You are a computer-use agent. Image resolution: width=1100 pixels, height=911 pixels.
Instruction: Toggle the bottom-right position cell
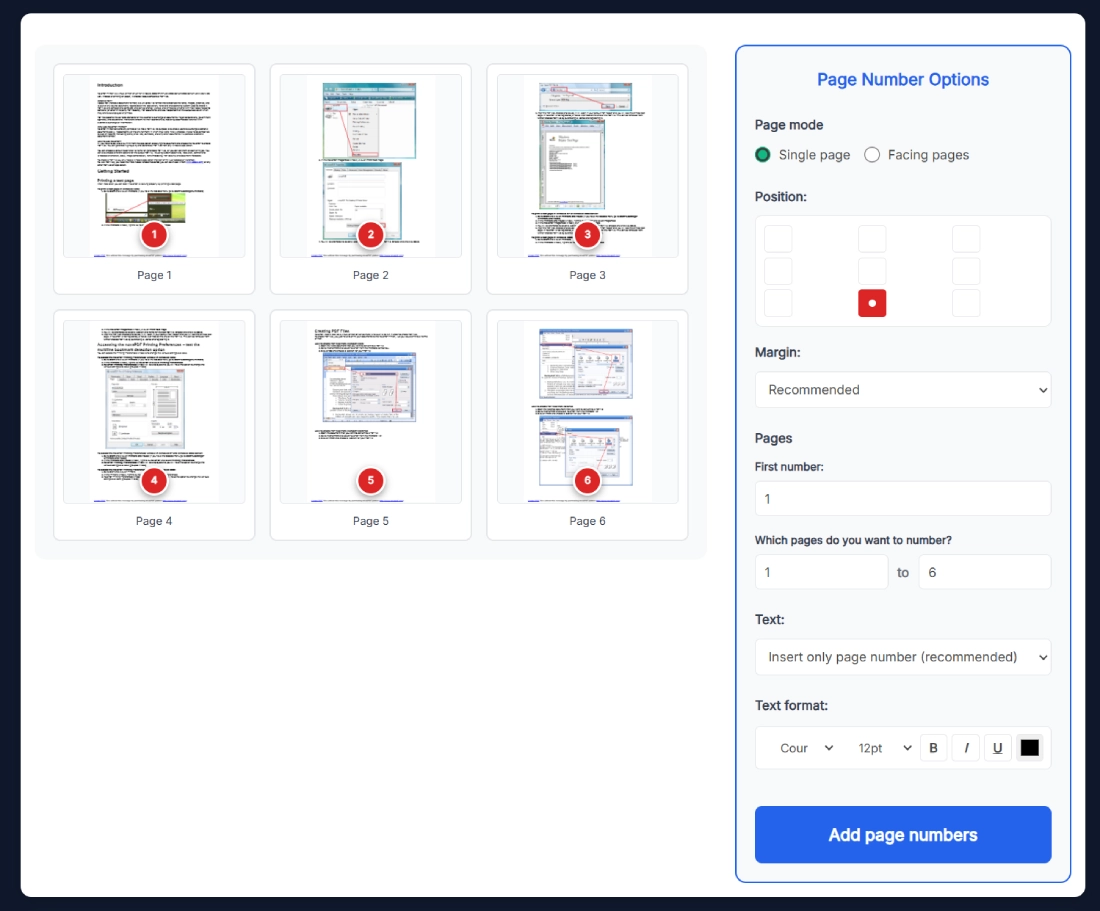(965, 302)
